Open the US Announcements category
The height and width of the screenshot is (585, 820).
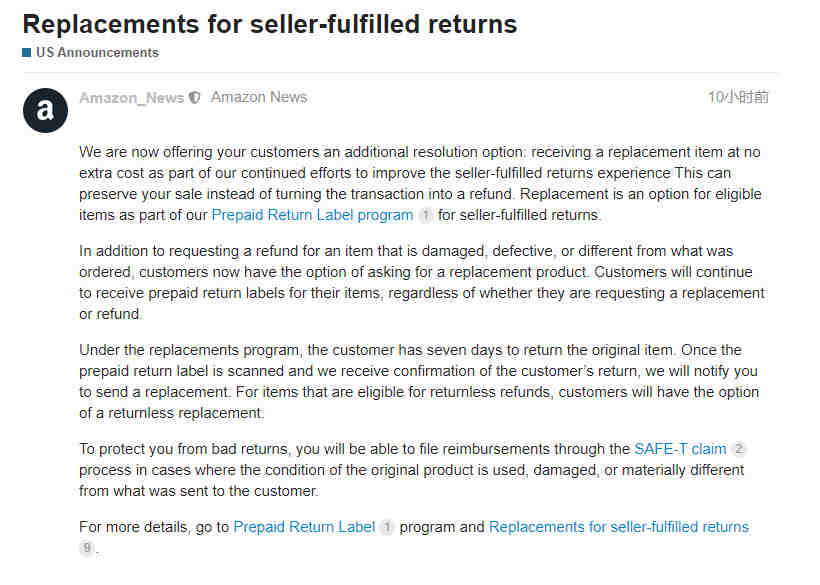point(97,53)
